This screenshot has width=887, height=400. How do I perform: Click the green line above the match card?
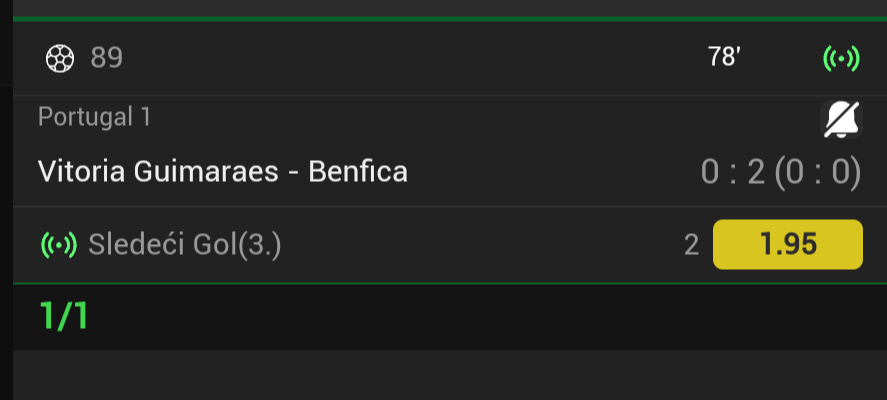click(x=450, y=18)
